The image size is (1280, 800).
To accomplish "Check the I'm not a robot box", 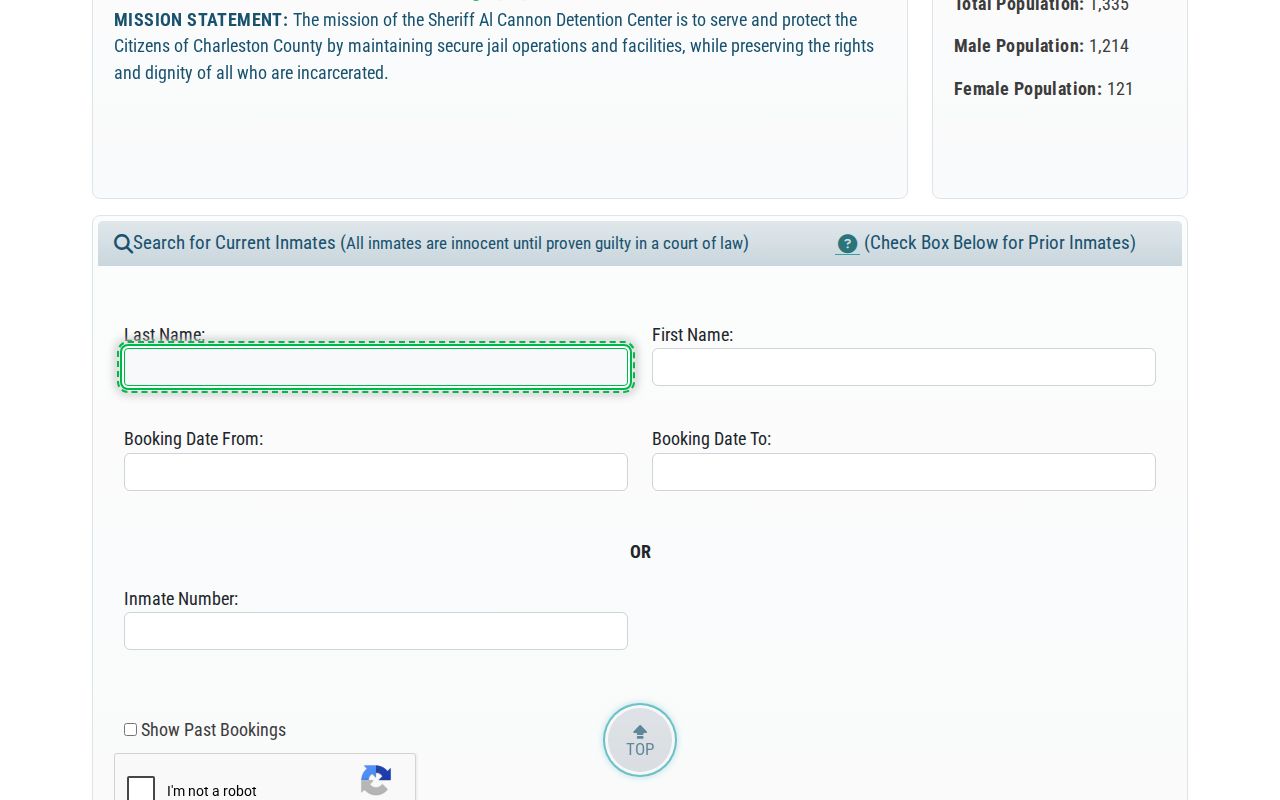I will coord(141,789).
